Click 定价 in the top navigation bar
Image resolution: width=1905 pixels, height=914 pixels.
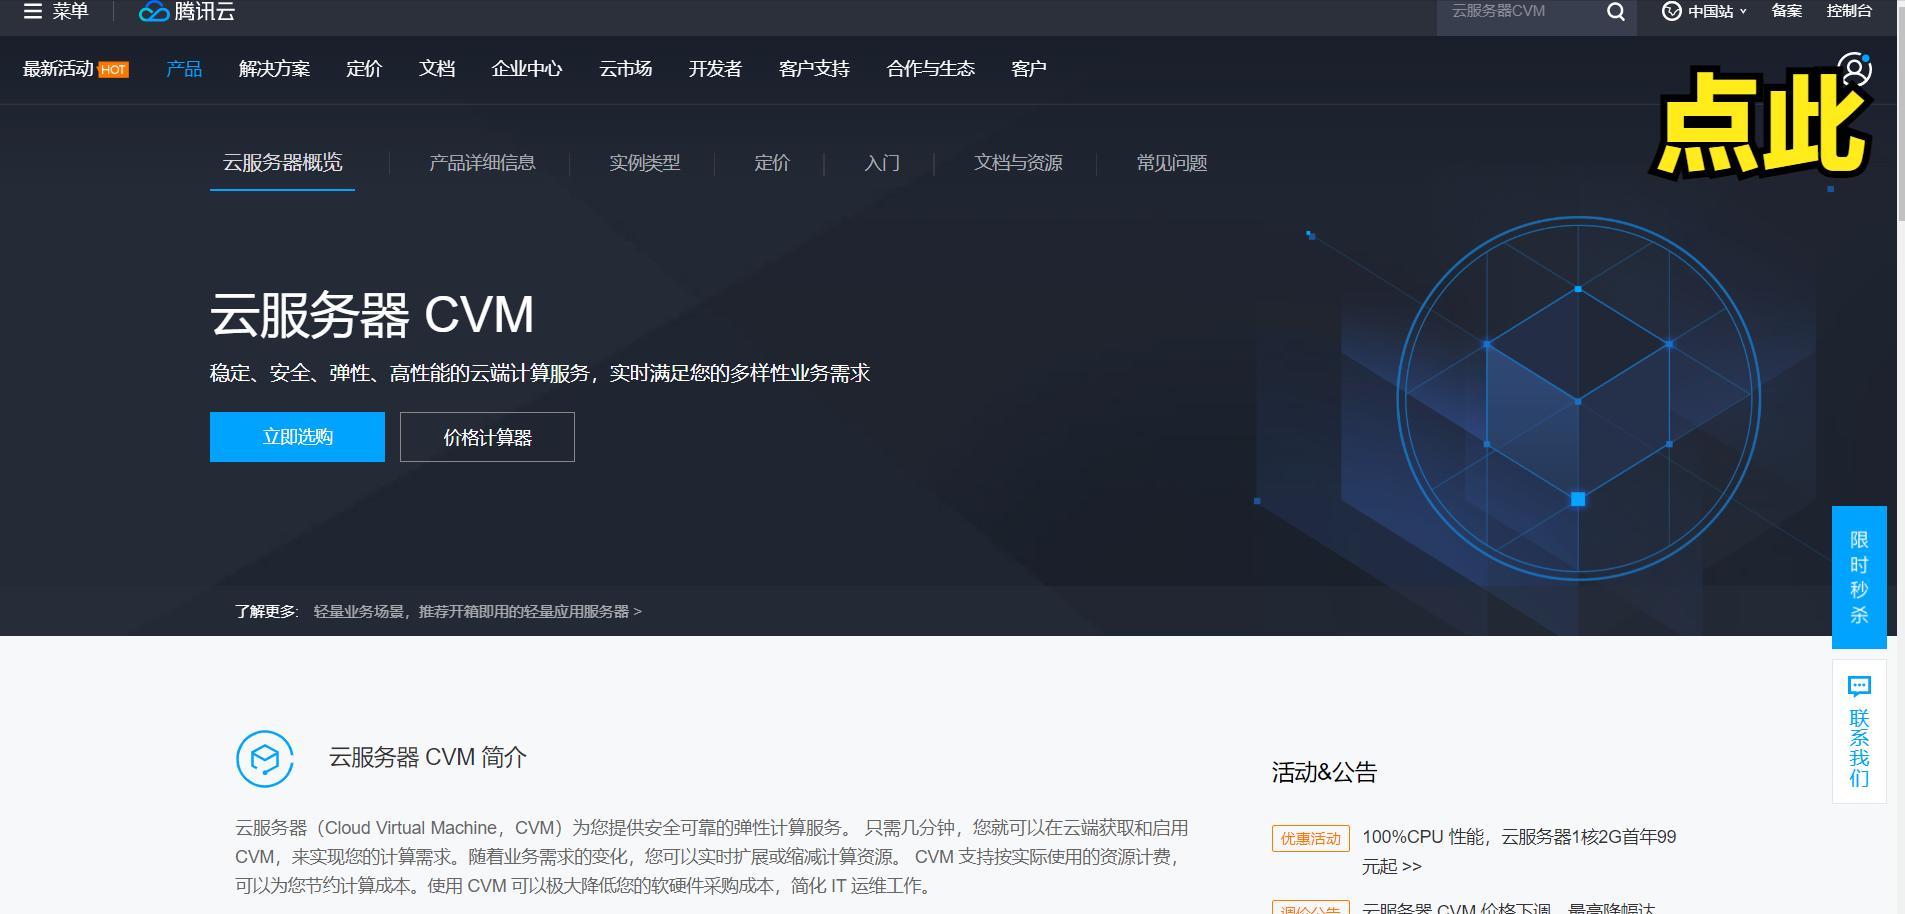click(364, 69)
